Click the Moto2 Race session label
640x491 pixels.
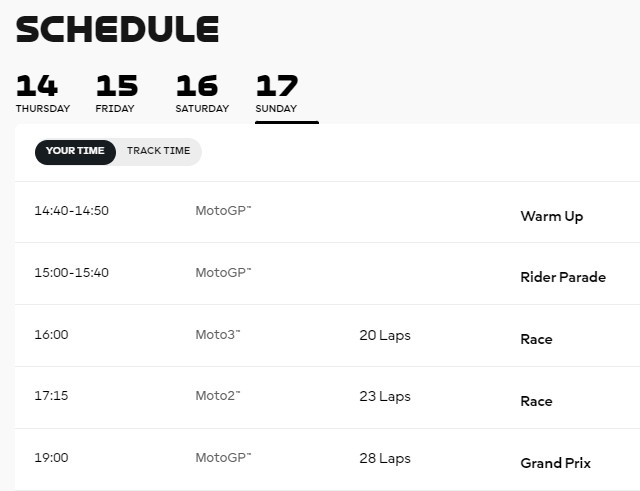pos(536,402)
